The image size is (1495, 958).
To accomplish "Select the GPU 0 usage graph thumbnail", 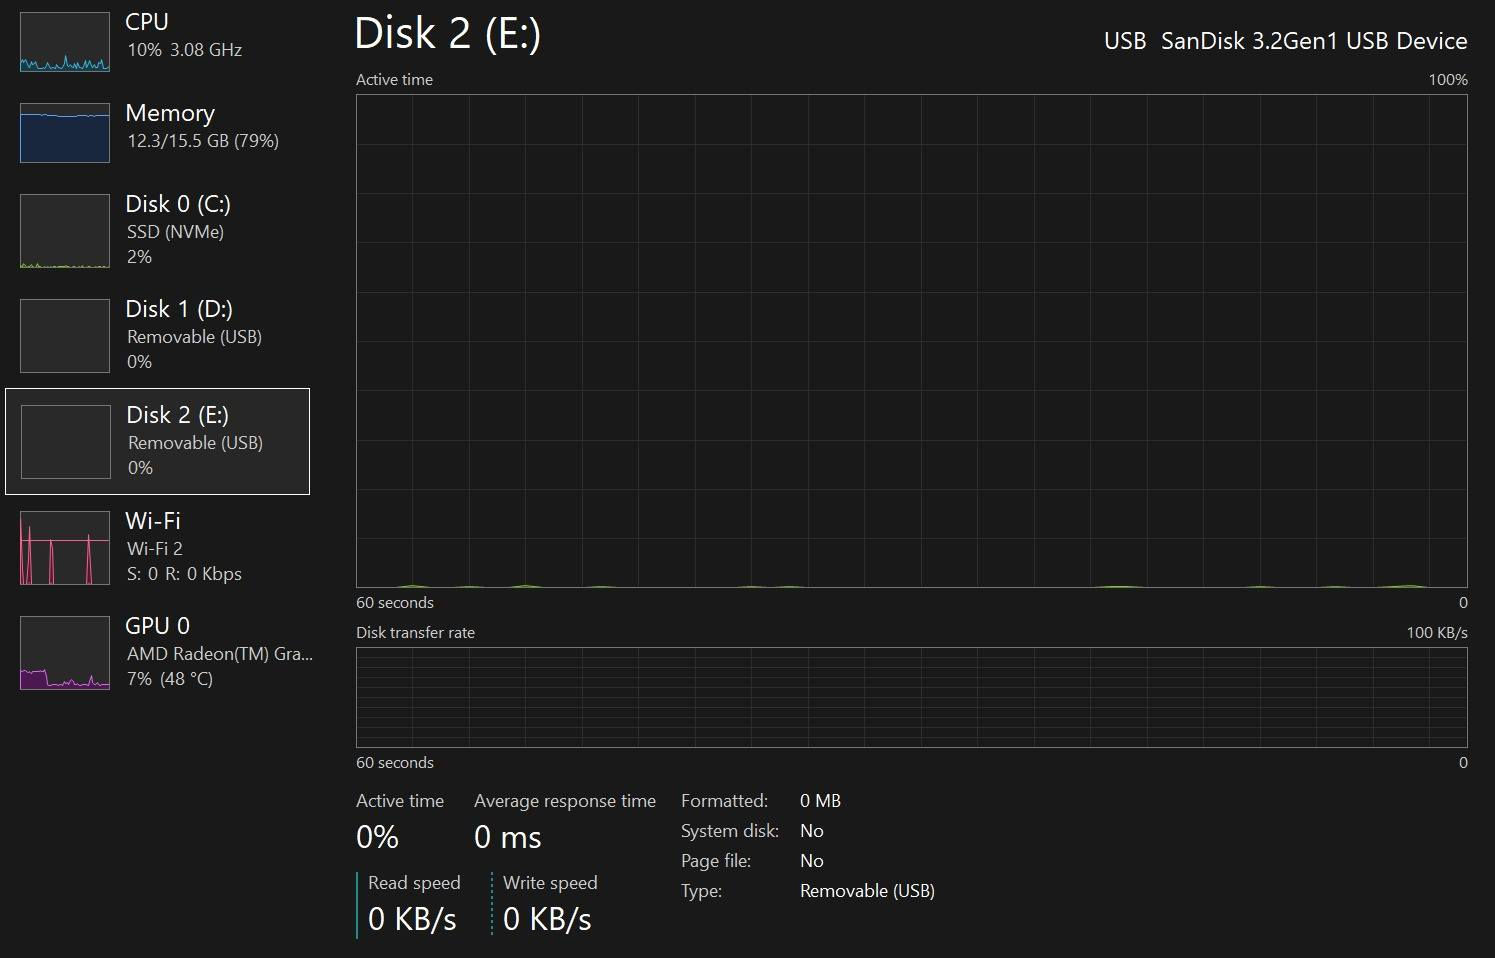I will coord(65,653).
